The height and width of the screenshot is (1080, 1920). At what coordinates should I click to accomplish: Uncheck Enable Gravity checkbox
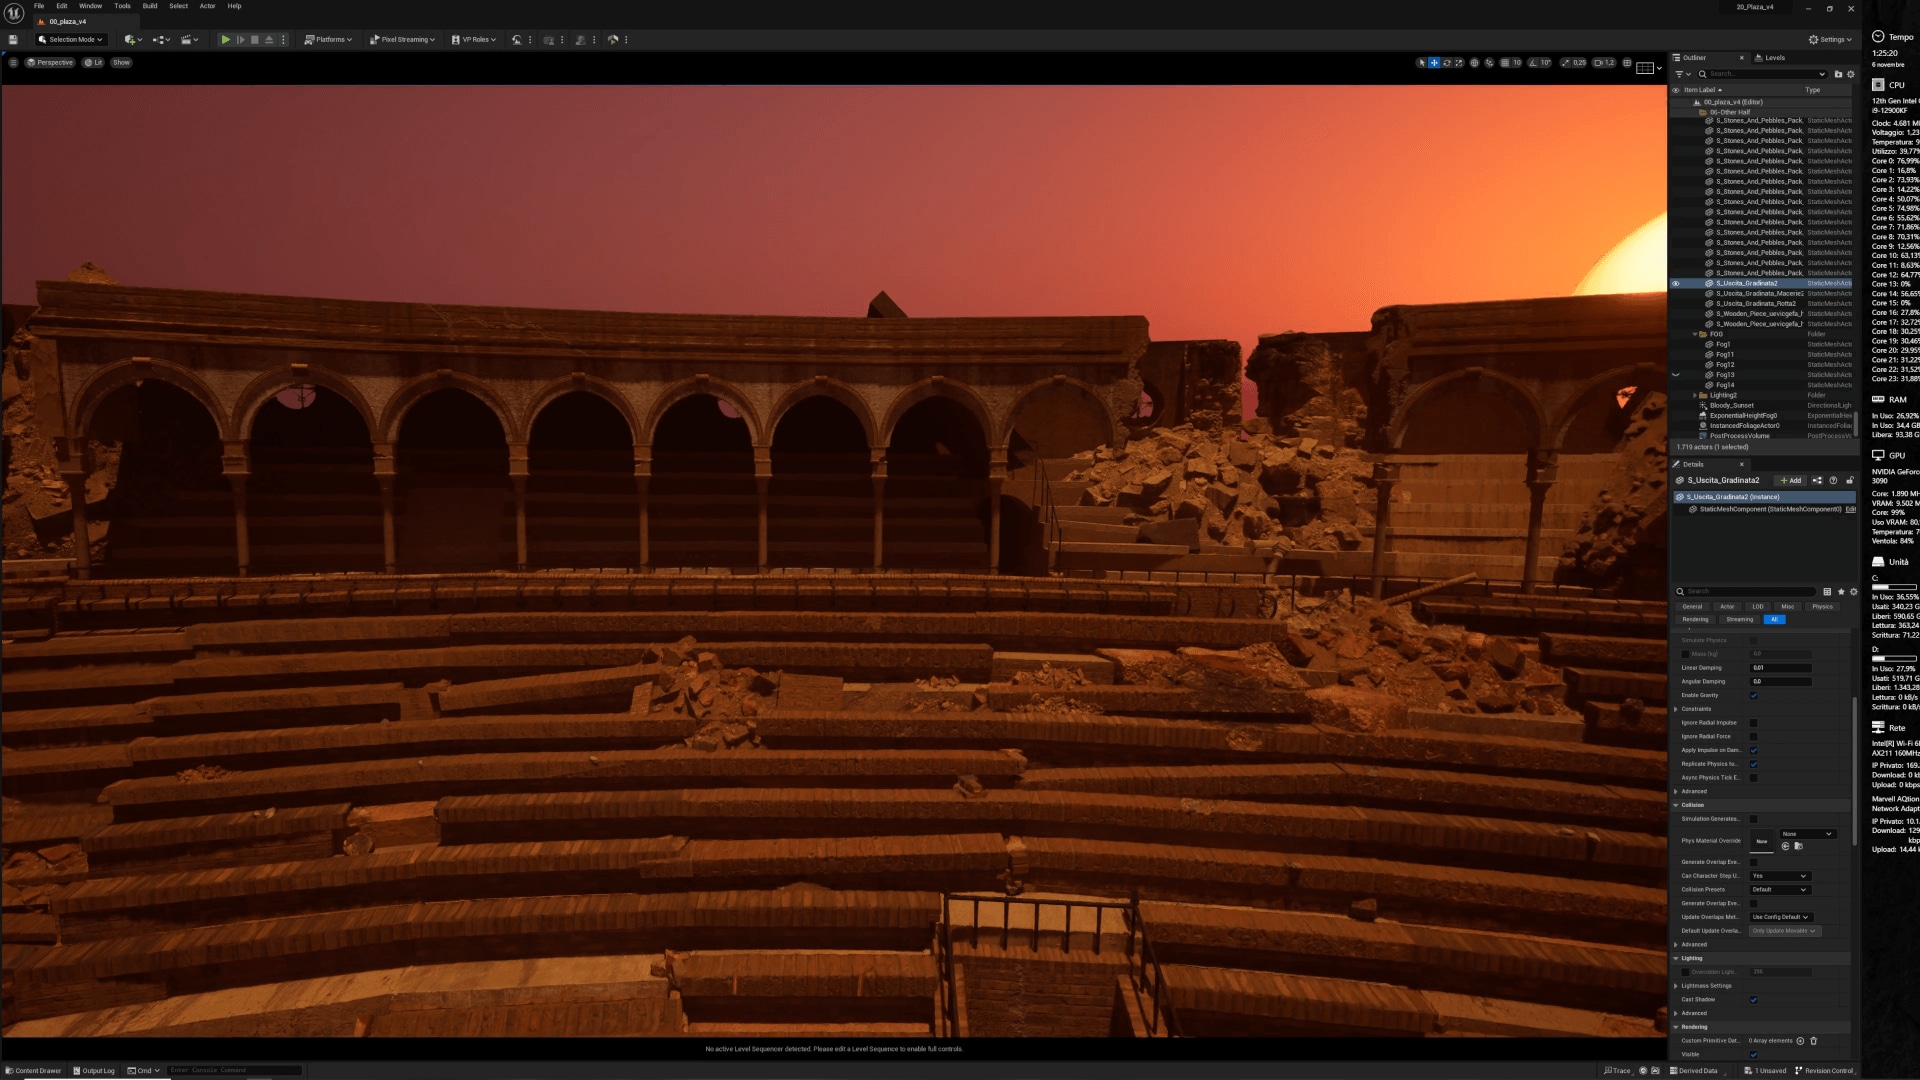pos(1753,695)
